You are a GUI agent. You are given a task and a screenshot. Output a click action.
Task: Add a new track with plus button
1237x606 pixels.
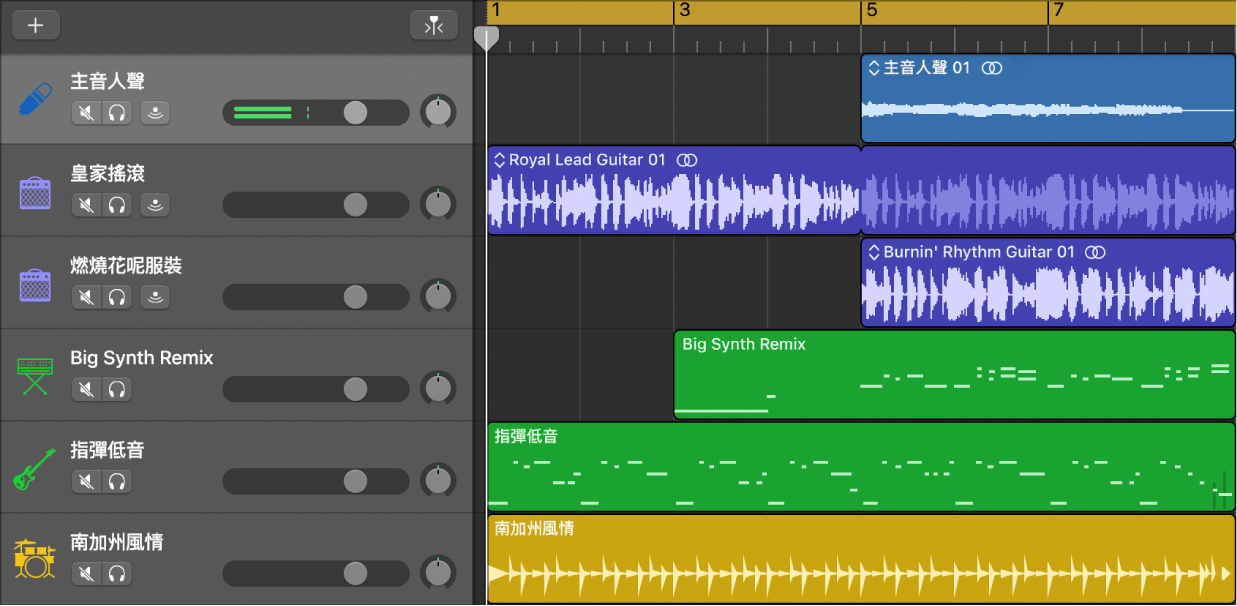(x=35, y=26)
